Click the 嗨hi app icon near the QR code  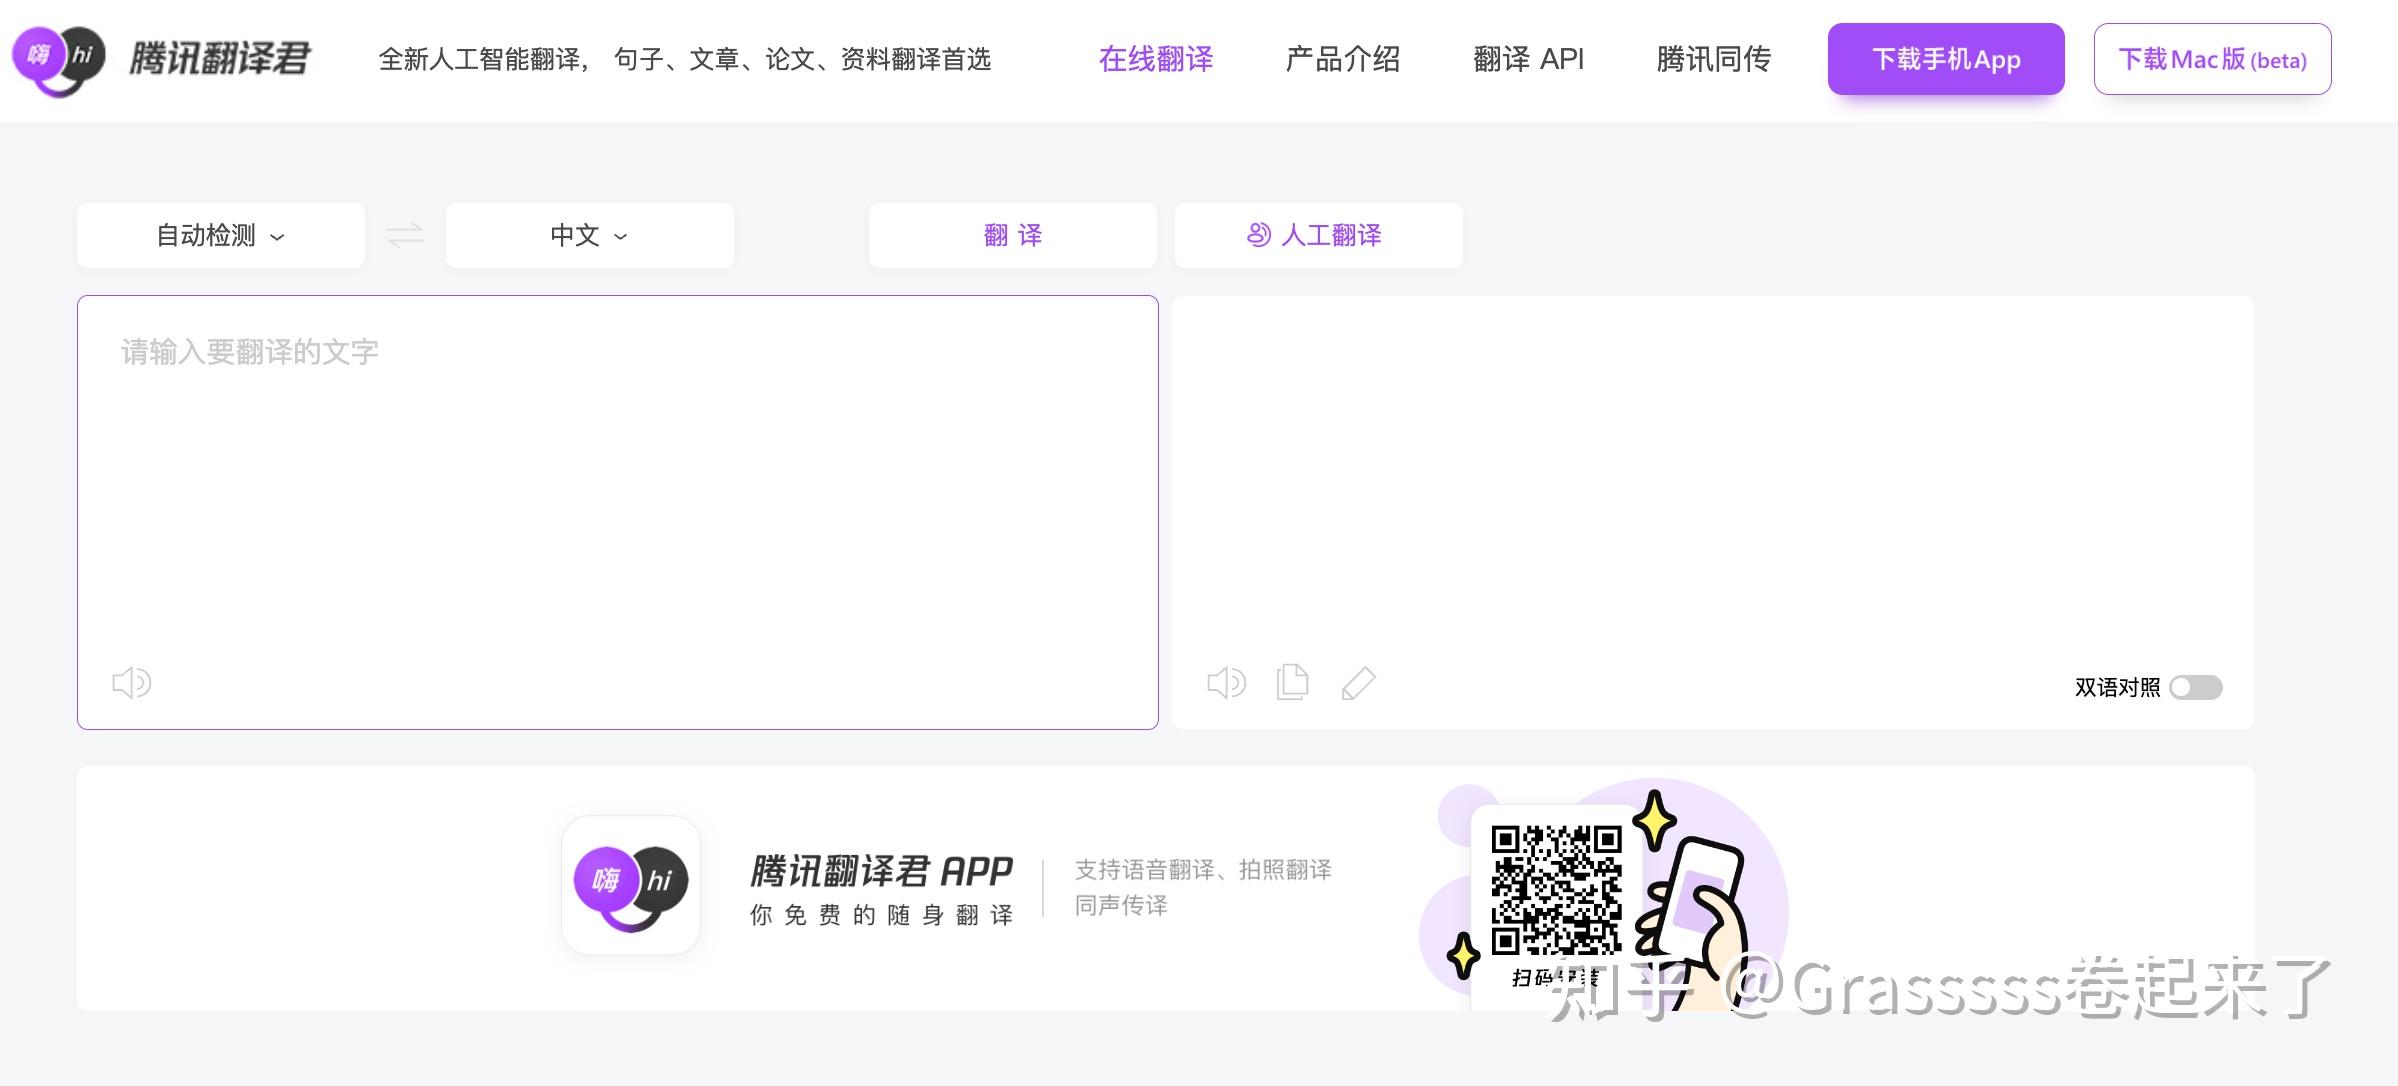pos(630,885)
